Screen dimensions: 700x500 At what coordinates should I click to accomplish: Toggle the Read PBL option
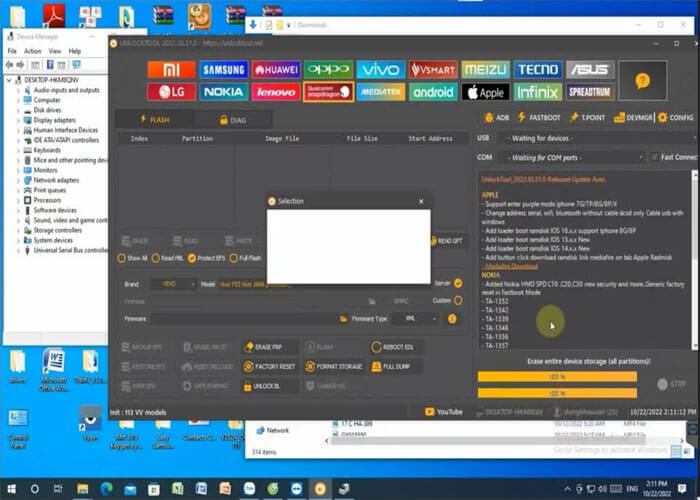(x=167, y=258)
